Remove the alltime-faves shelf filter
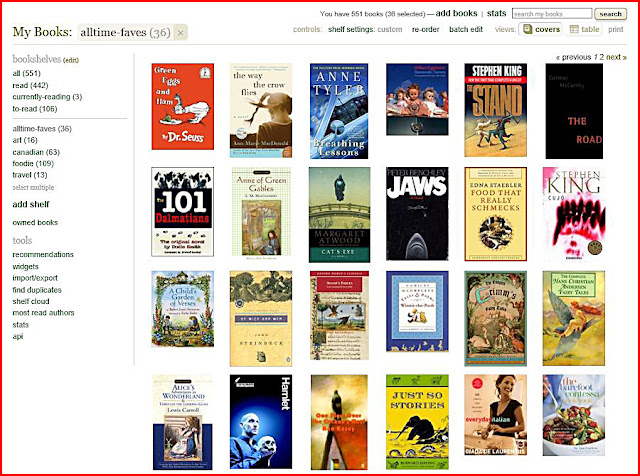This screenshot has height=476, width=640. click(x=180, y=33)
